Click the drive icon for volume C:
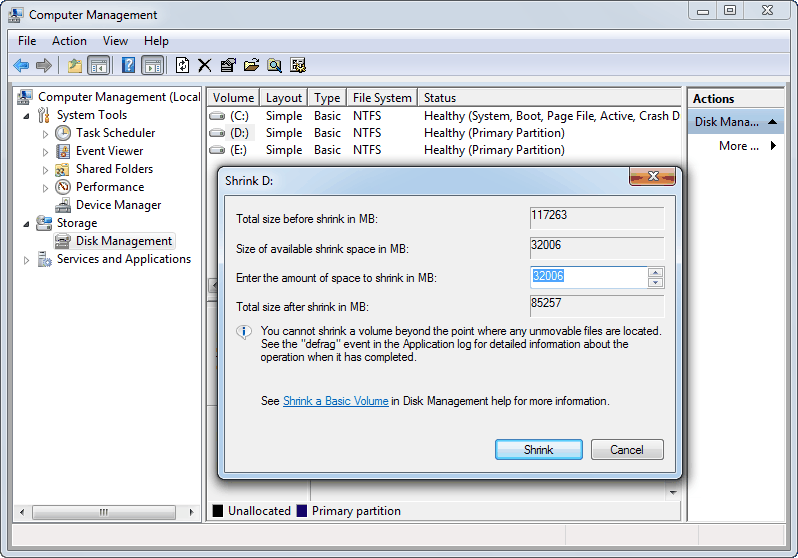The width and height of the screenshot is (798, 558). (x=217, y=116)
